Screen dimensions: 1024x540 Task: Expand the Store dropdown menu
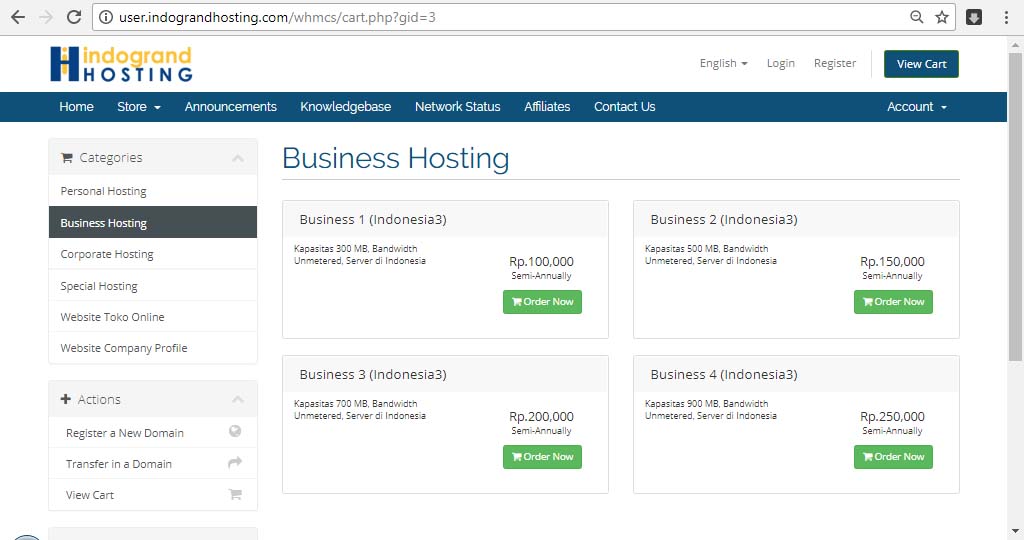(138, 107)
